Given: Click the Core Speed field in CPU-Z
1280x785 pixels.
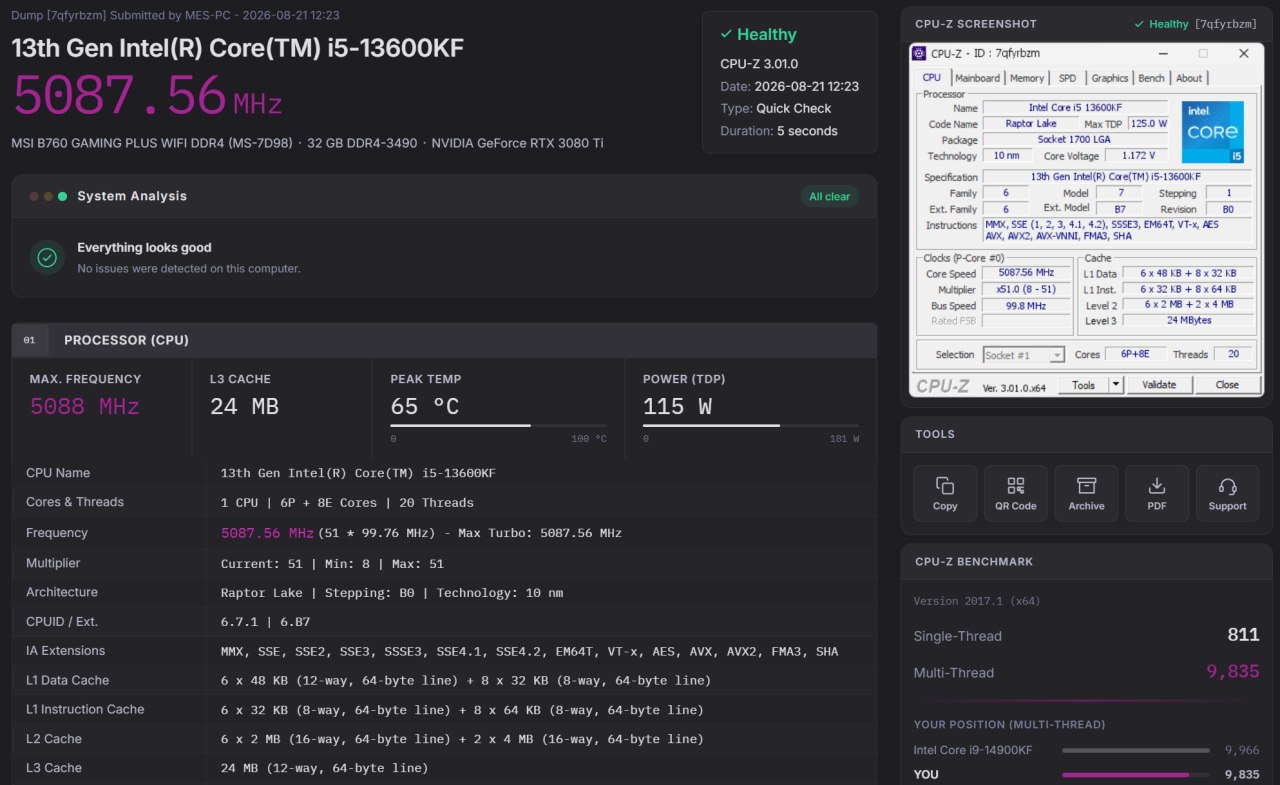Looking at the screenshot, I should (1027, 273).
